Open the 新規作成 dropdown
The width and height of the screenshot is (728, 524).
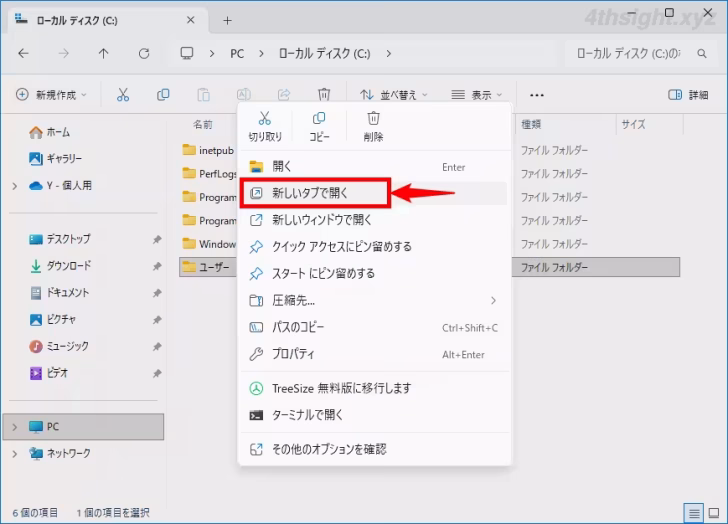pos(51,95)
